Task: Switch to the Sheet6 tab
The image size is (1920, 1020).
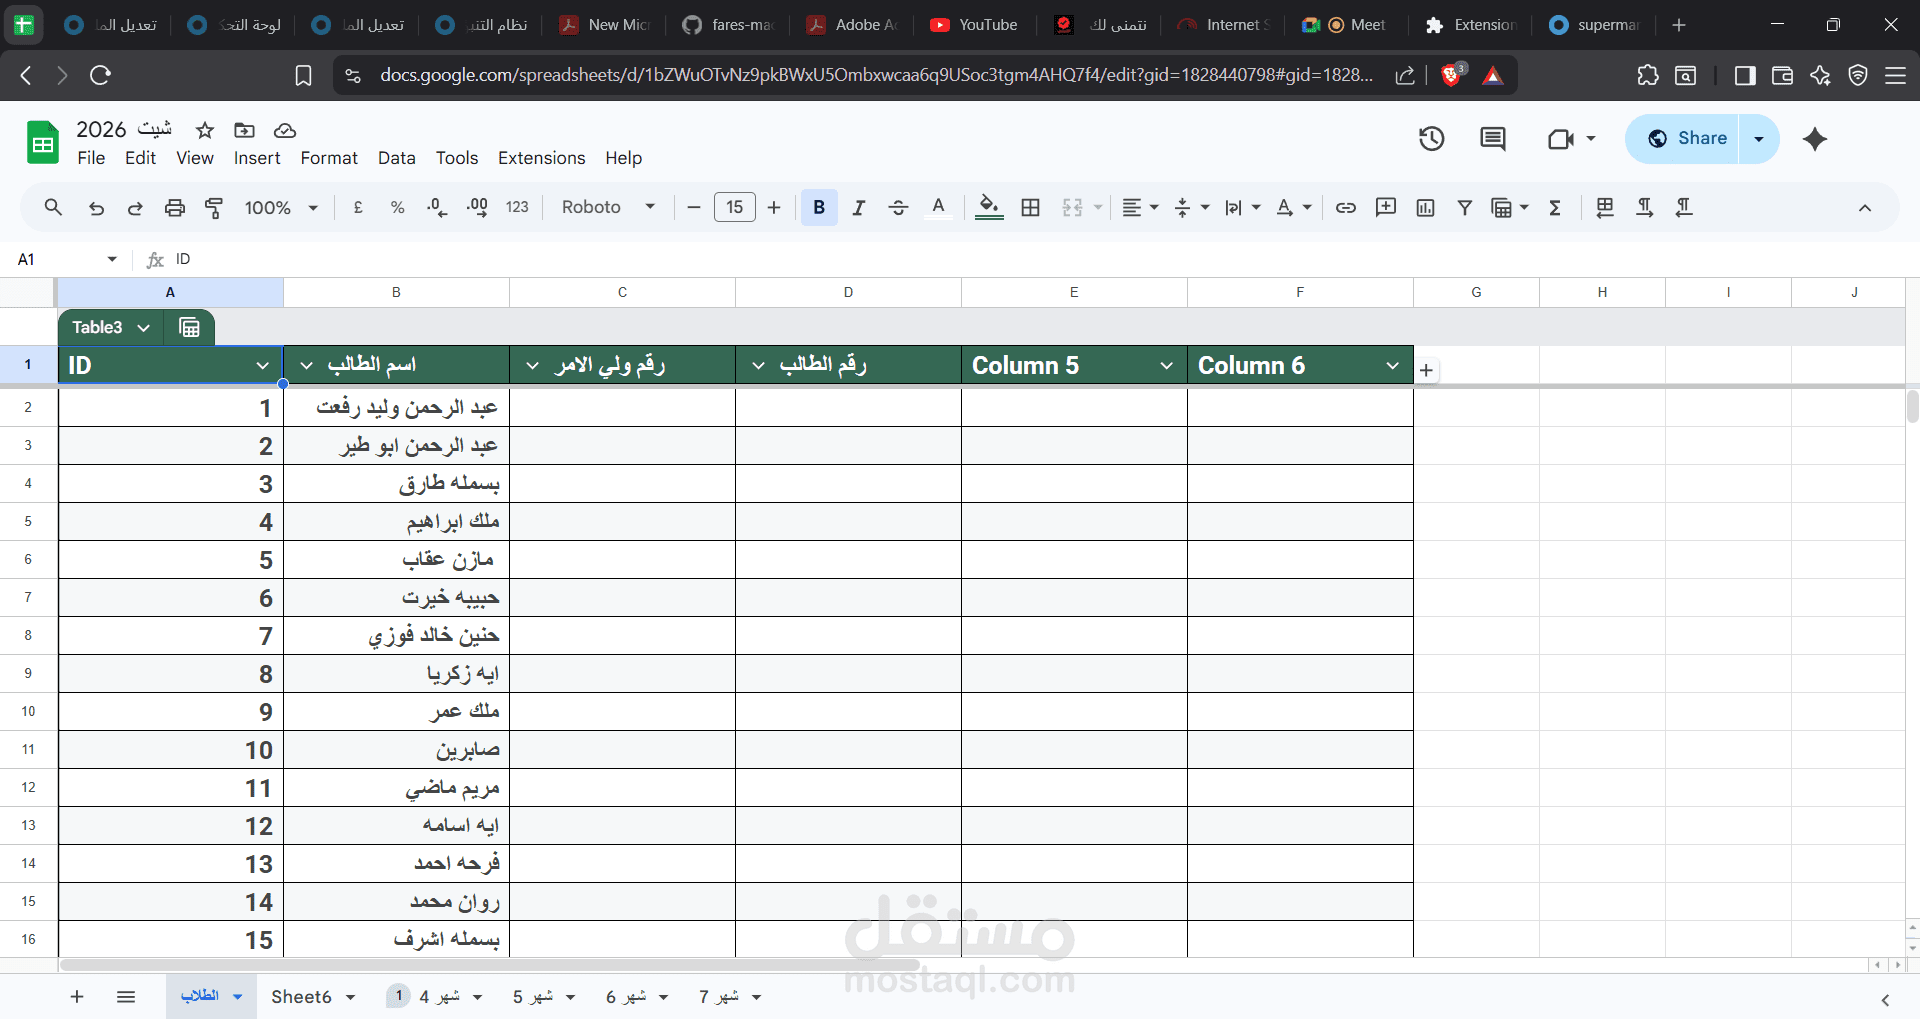Action: point(313,997)
